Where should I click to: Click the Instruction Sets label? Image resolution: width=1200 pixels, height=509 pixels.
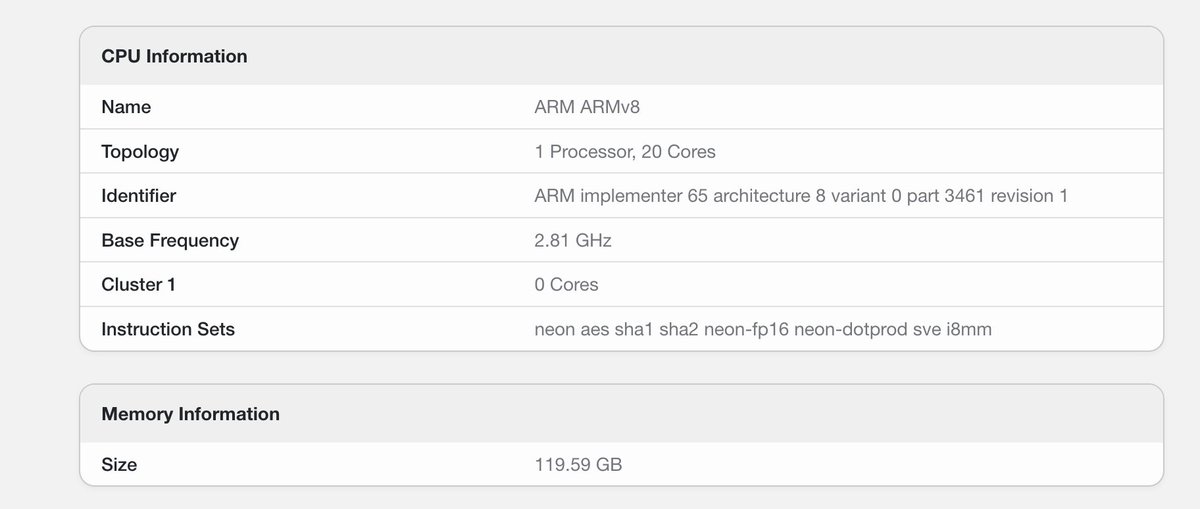click(168, 329)
